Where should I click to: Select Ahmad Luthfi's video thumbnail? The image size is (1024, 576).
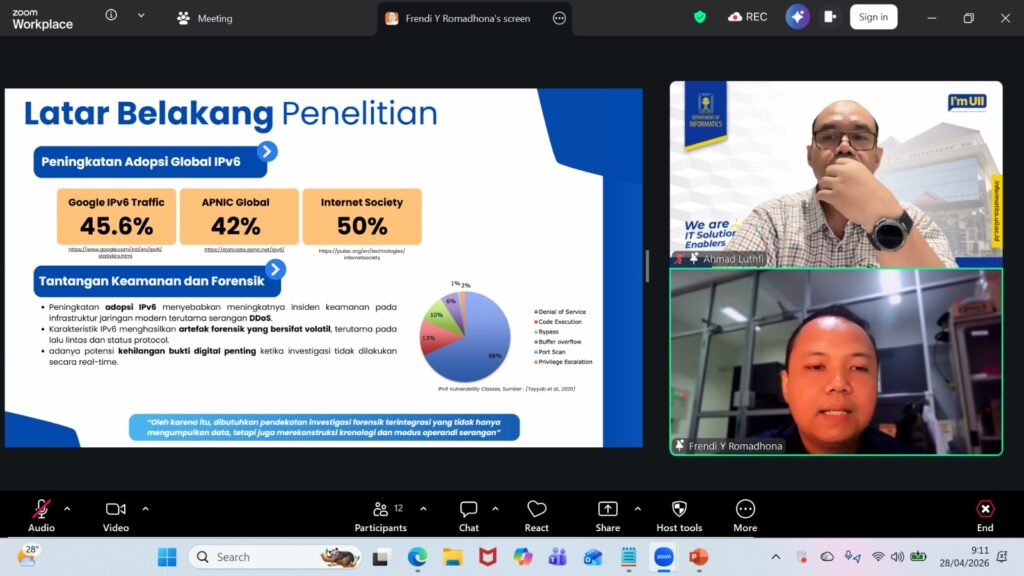835,174
